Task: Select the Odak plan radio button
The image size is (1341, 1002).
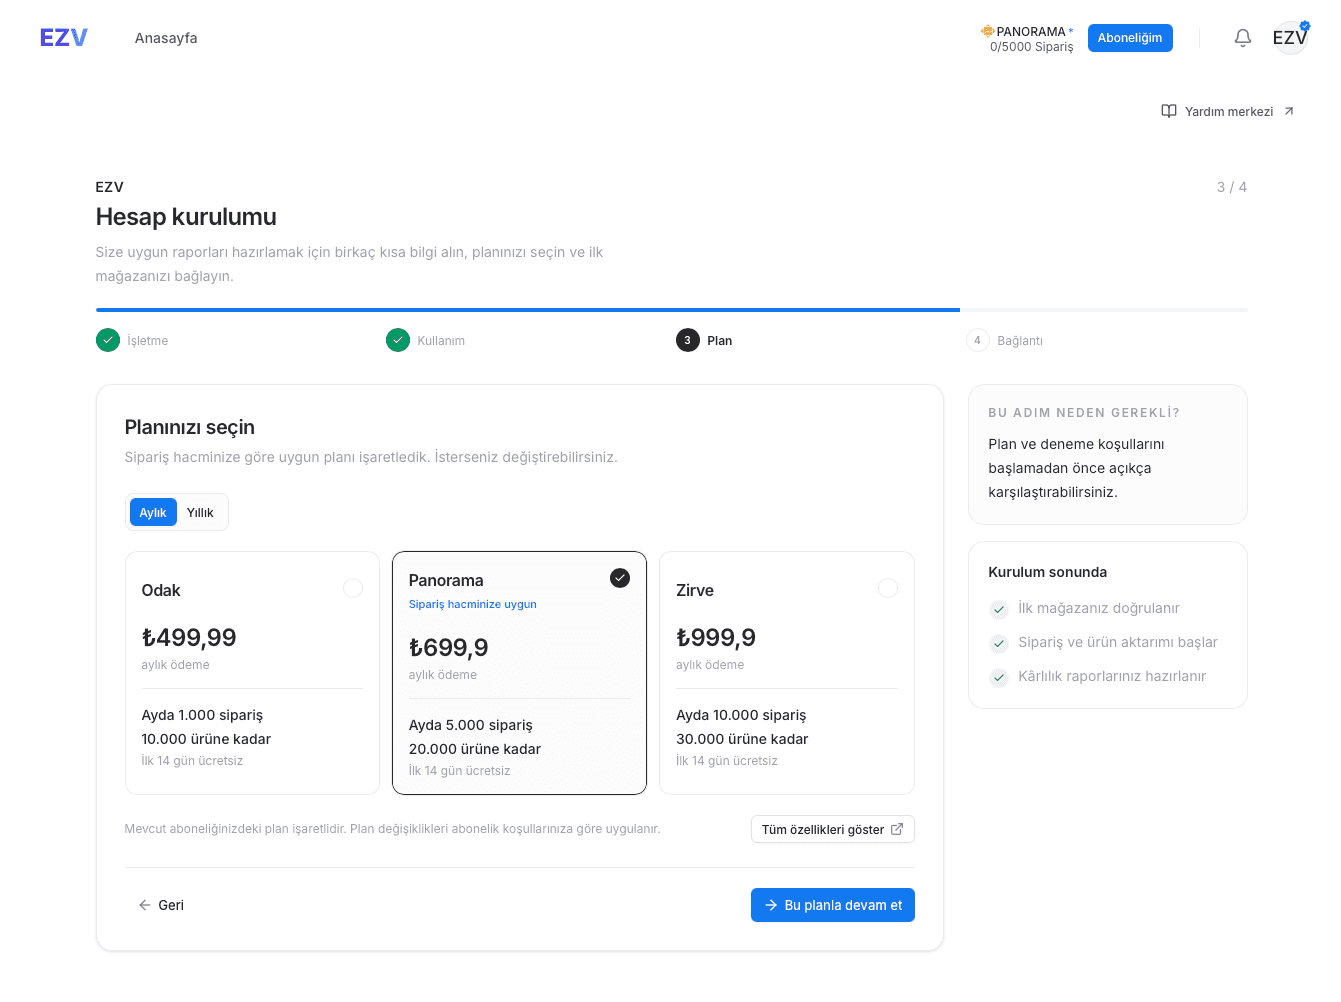Action: coord(353,588)
